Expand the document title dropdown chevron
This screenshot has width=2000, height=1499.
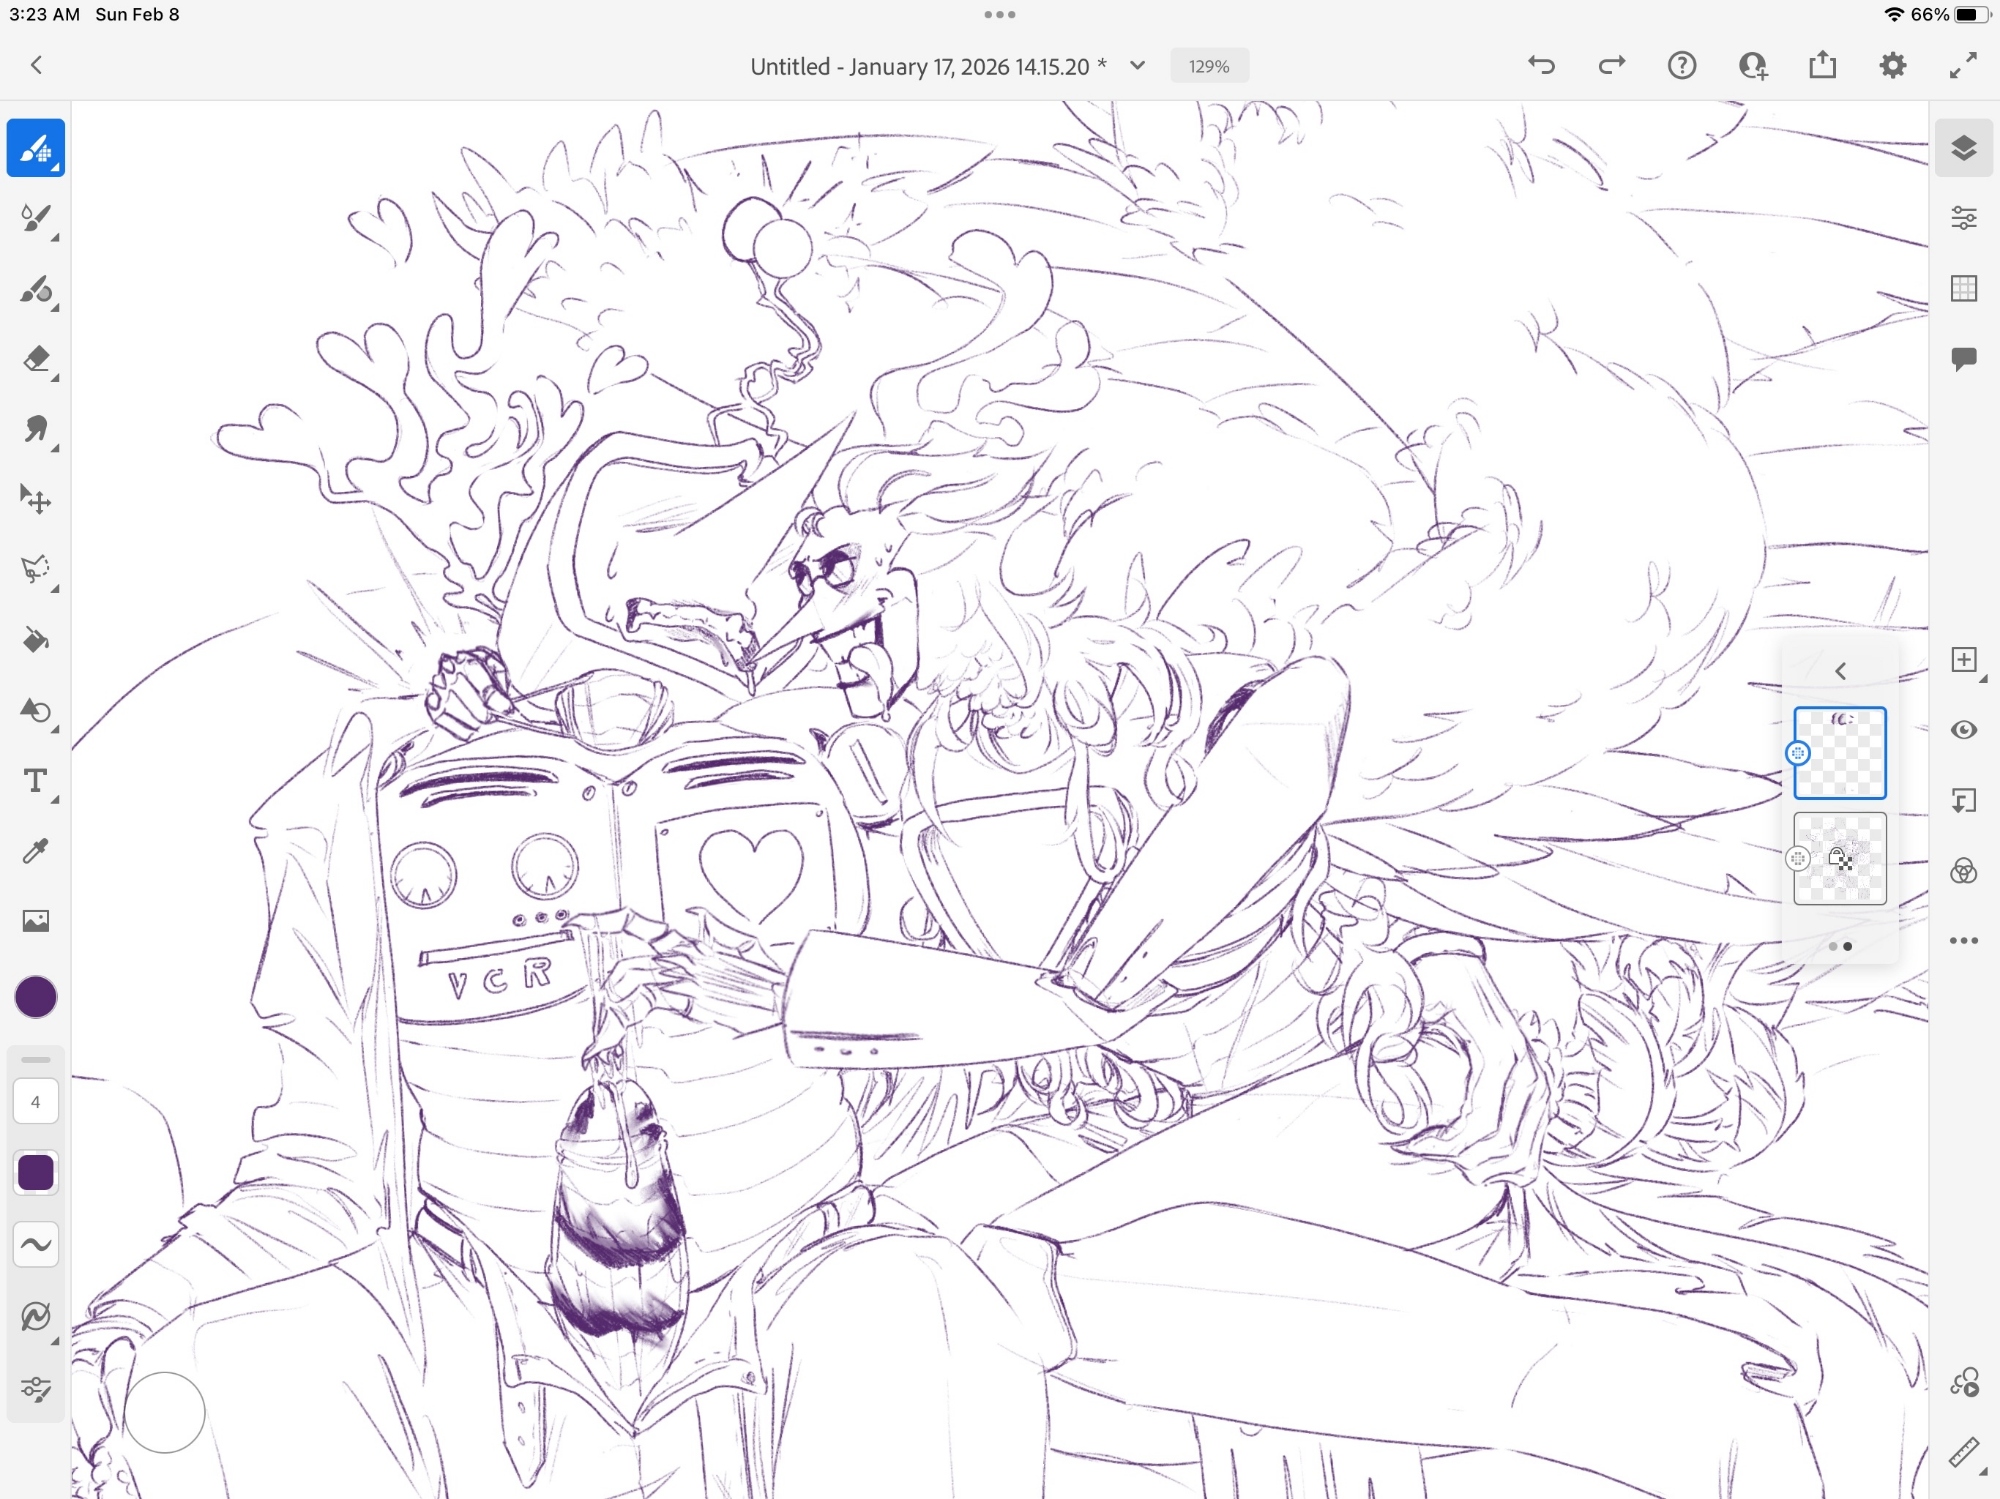click(x=1138, y=66)
